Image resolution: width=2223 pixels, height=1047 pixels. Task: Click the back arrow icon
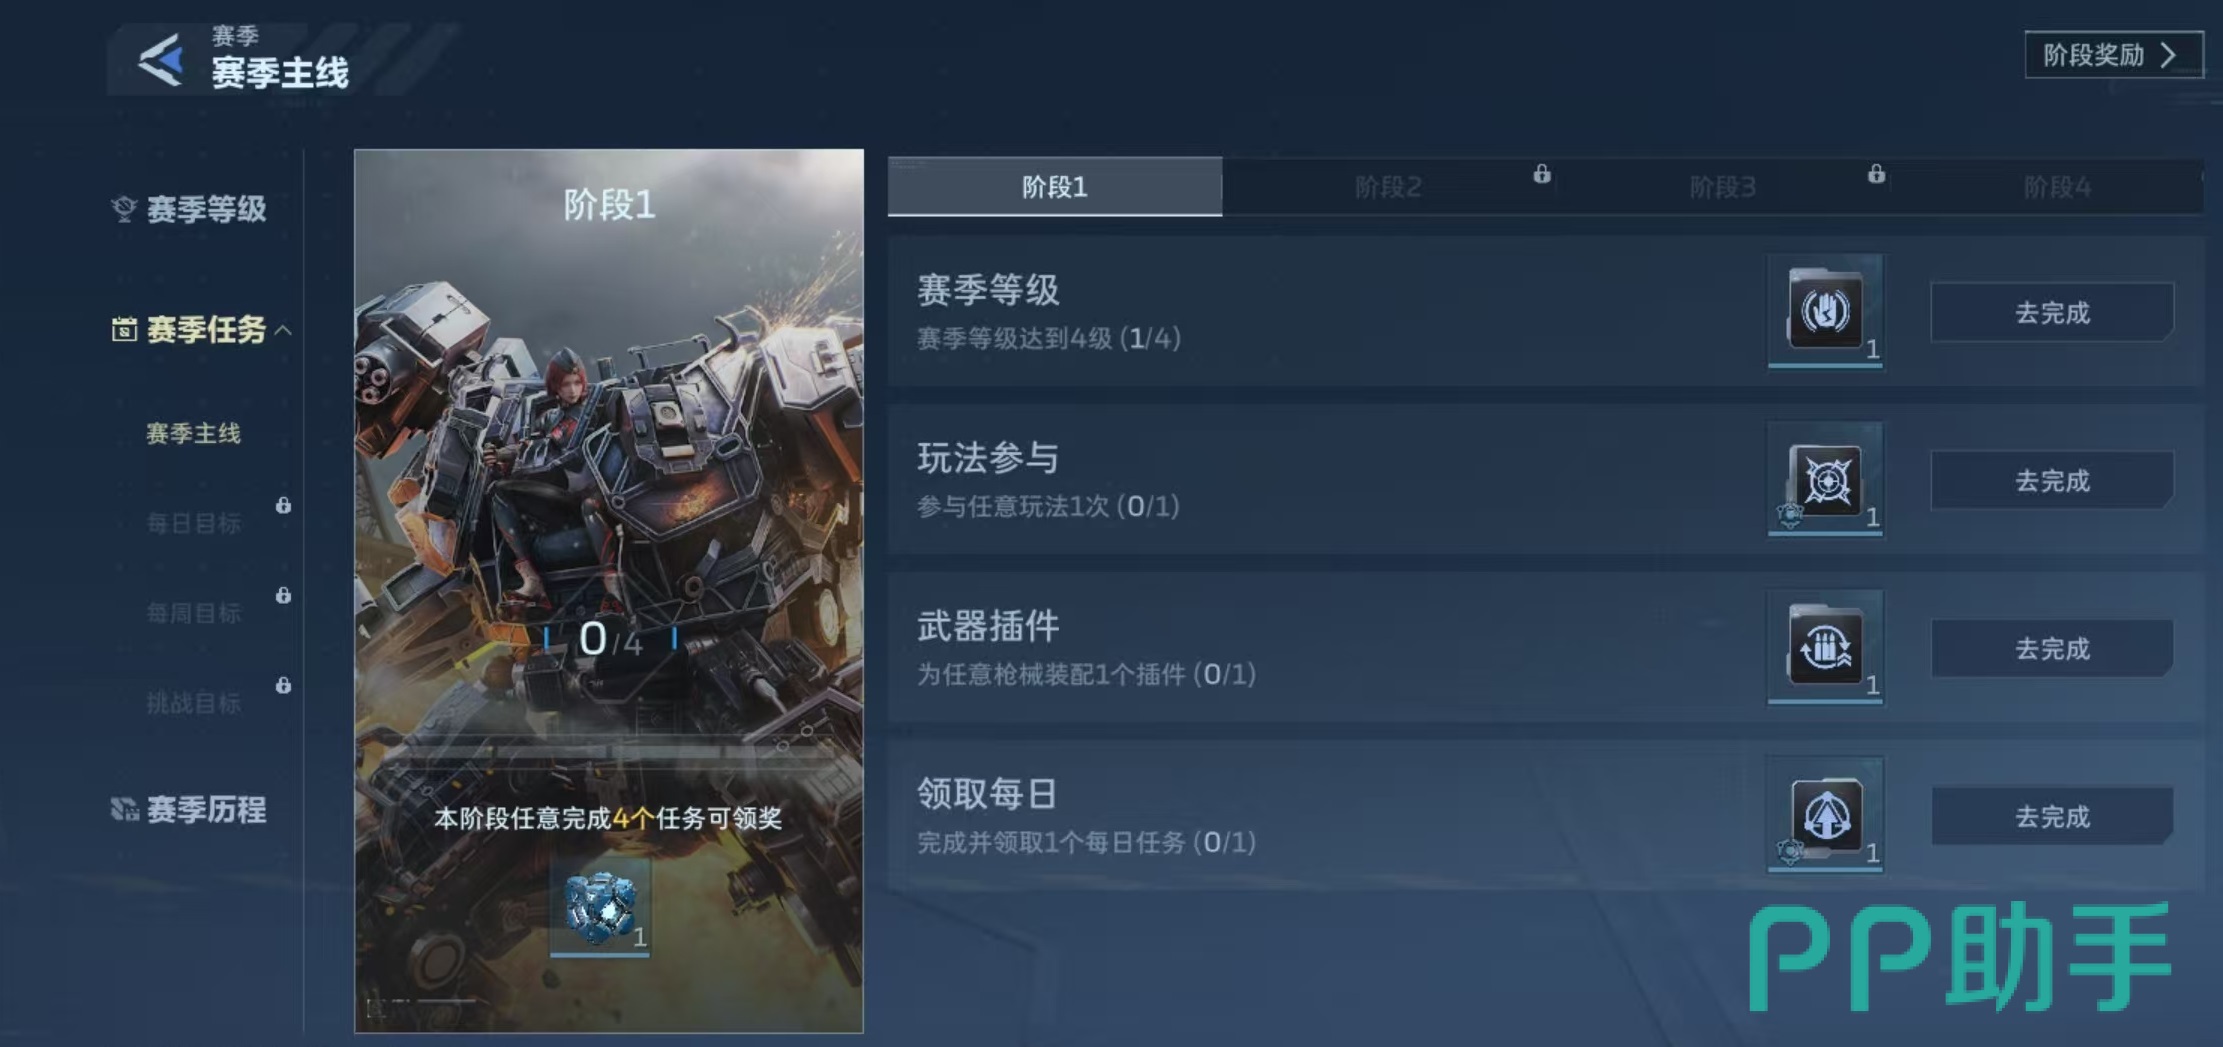pyautogui.click(x=162, y=60)
